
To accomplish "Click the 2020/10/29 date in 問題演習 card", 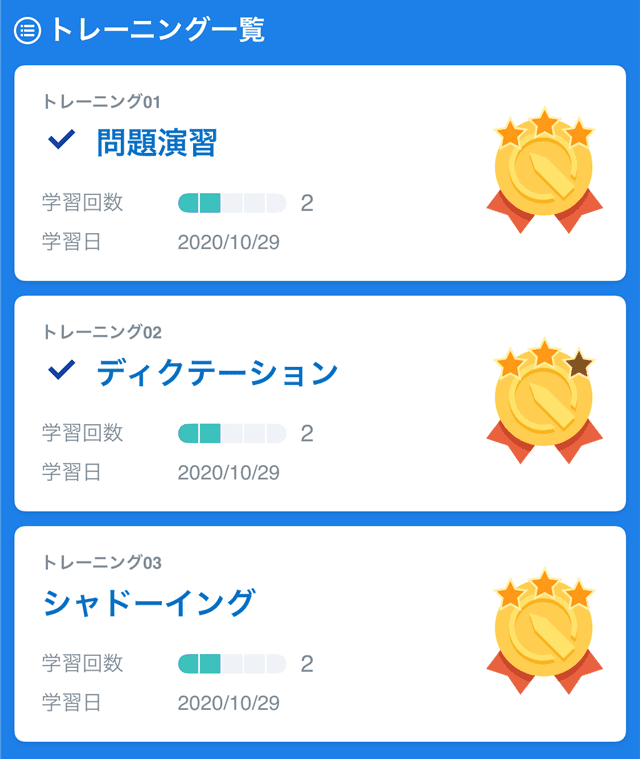I will (x=229, y=243).
